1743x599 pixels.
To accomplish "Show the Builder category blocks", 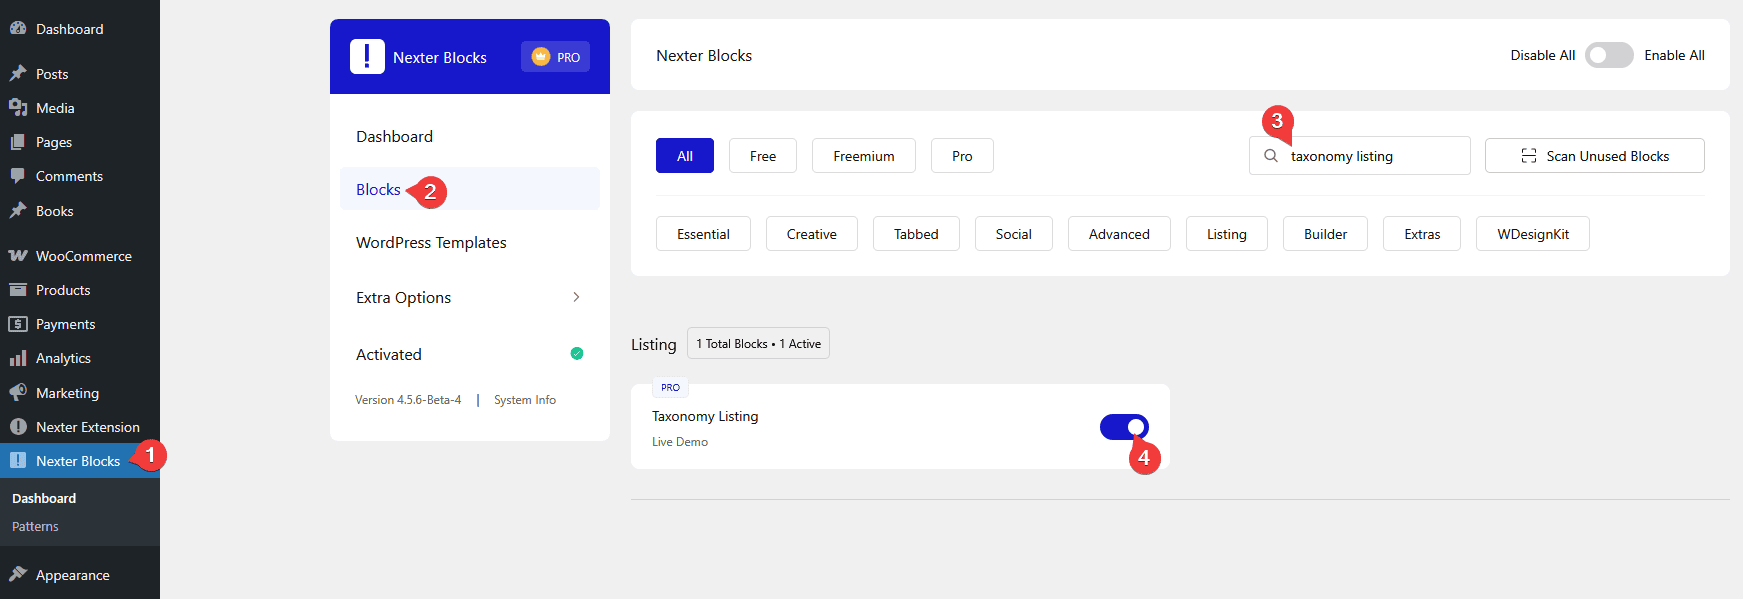I will pyautogui.click(x=1325, y=234).
